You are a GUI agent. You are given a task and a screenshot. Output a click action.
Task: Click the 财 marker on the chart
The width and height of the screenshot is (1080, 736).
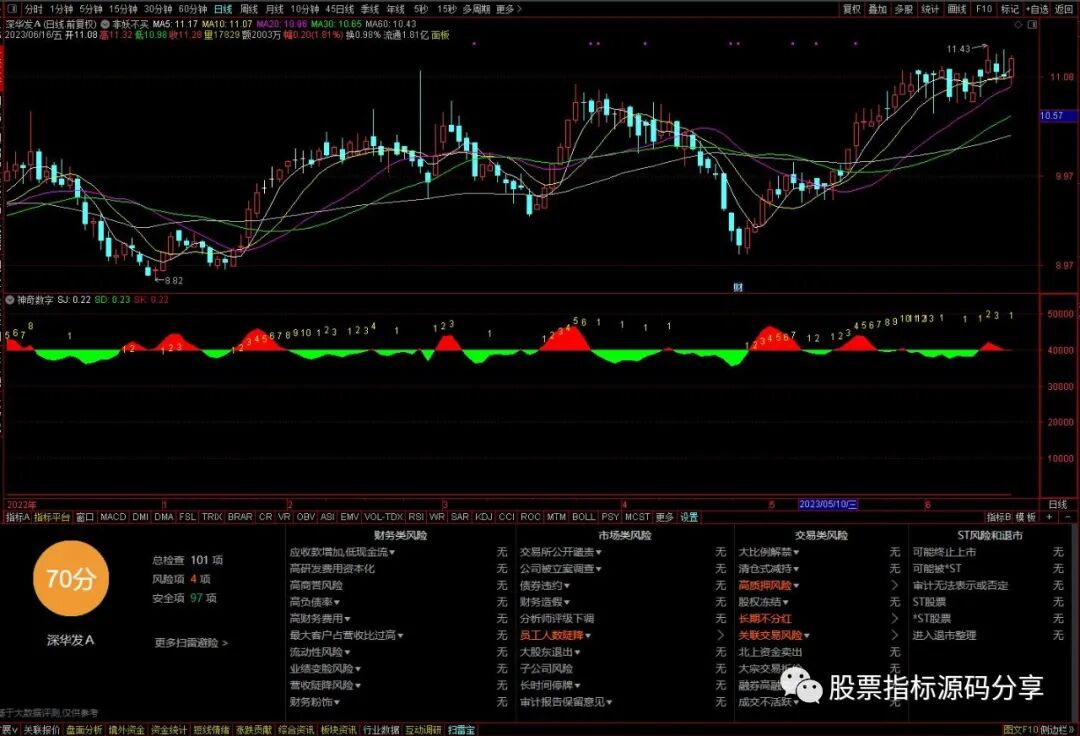point(738,287)
